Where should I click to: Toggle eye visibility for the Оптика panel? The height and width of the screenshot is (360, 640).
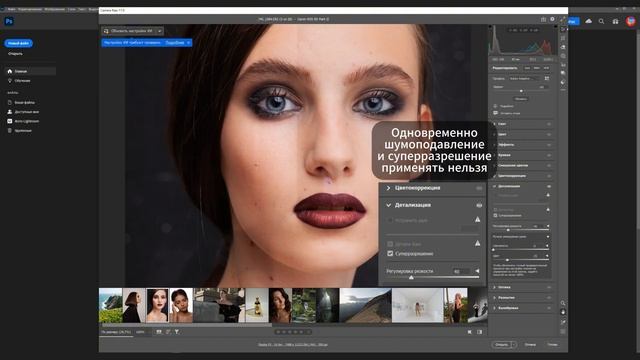point(549,287)
